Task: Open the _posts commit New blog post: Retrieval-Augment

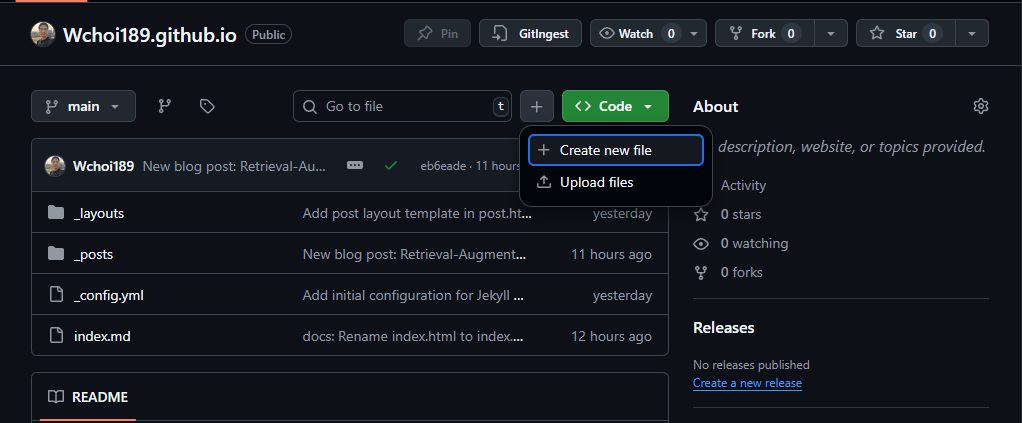Action: coord(414,254)
